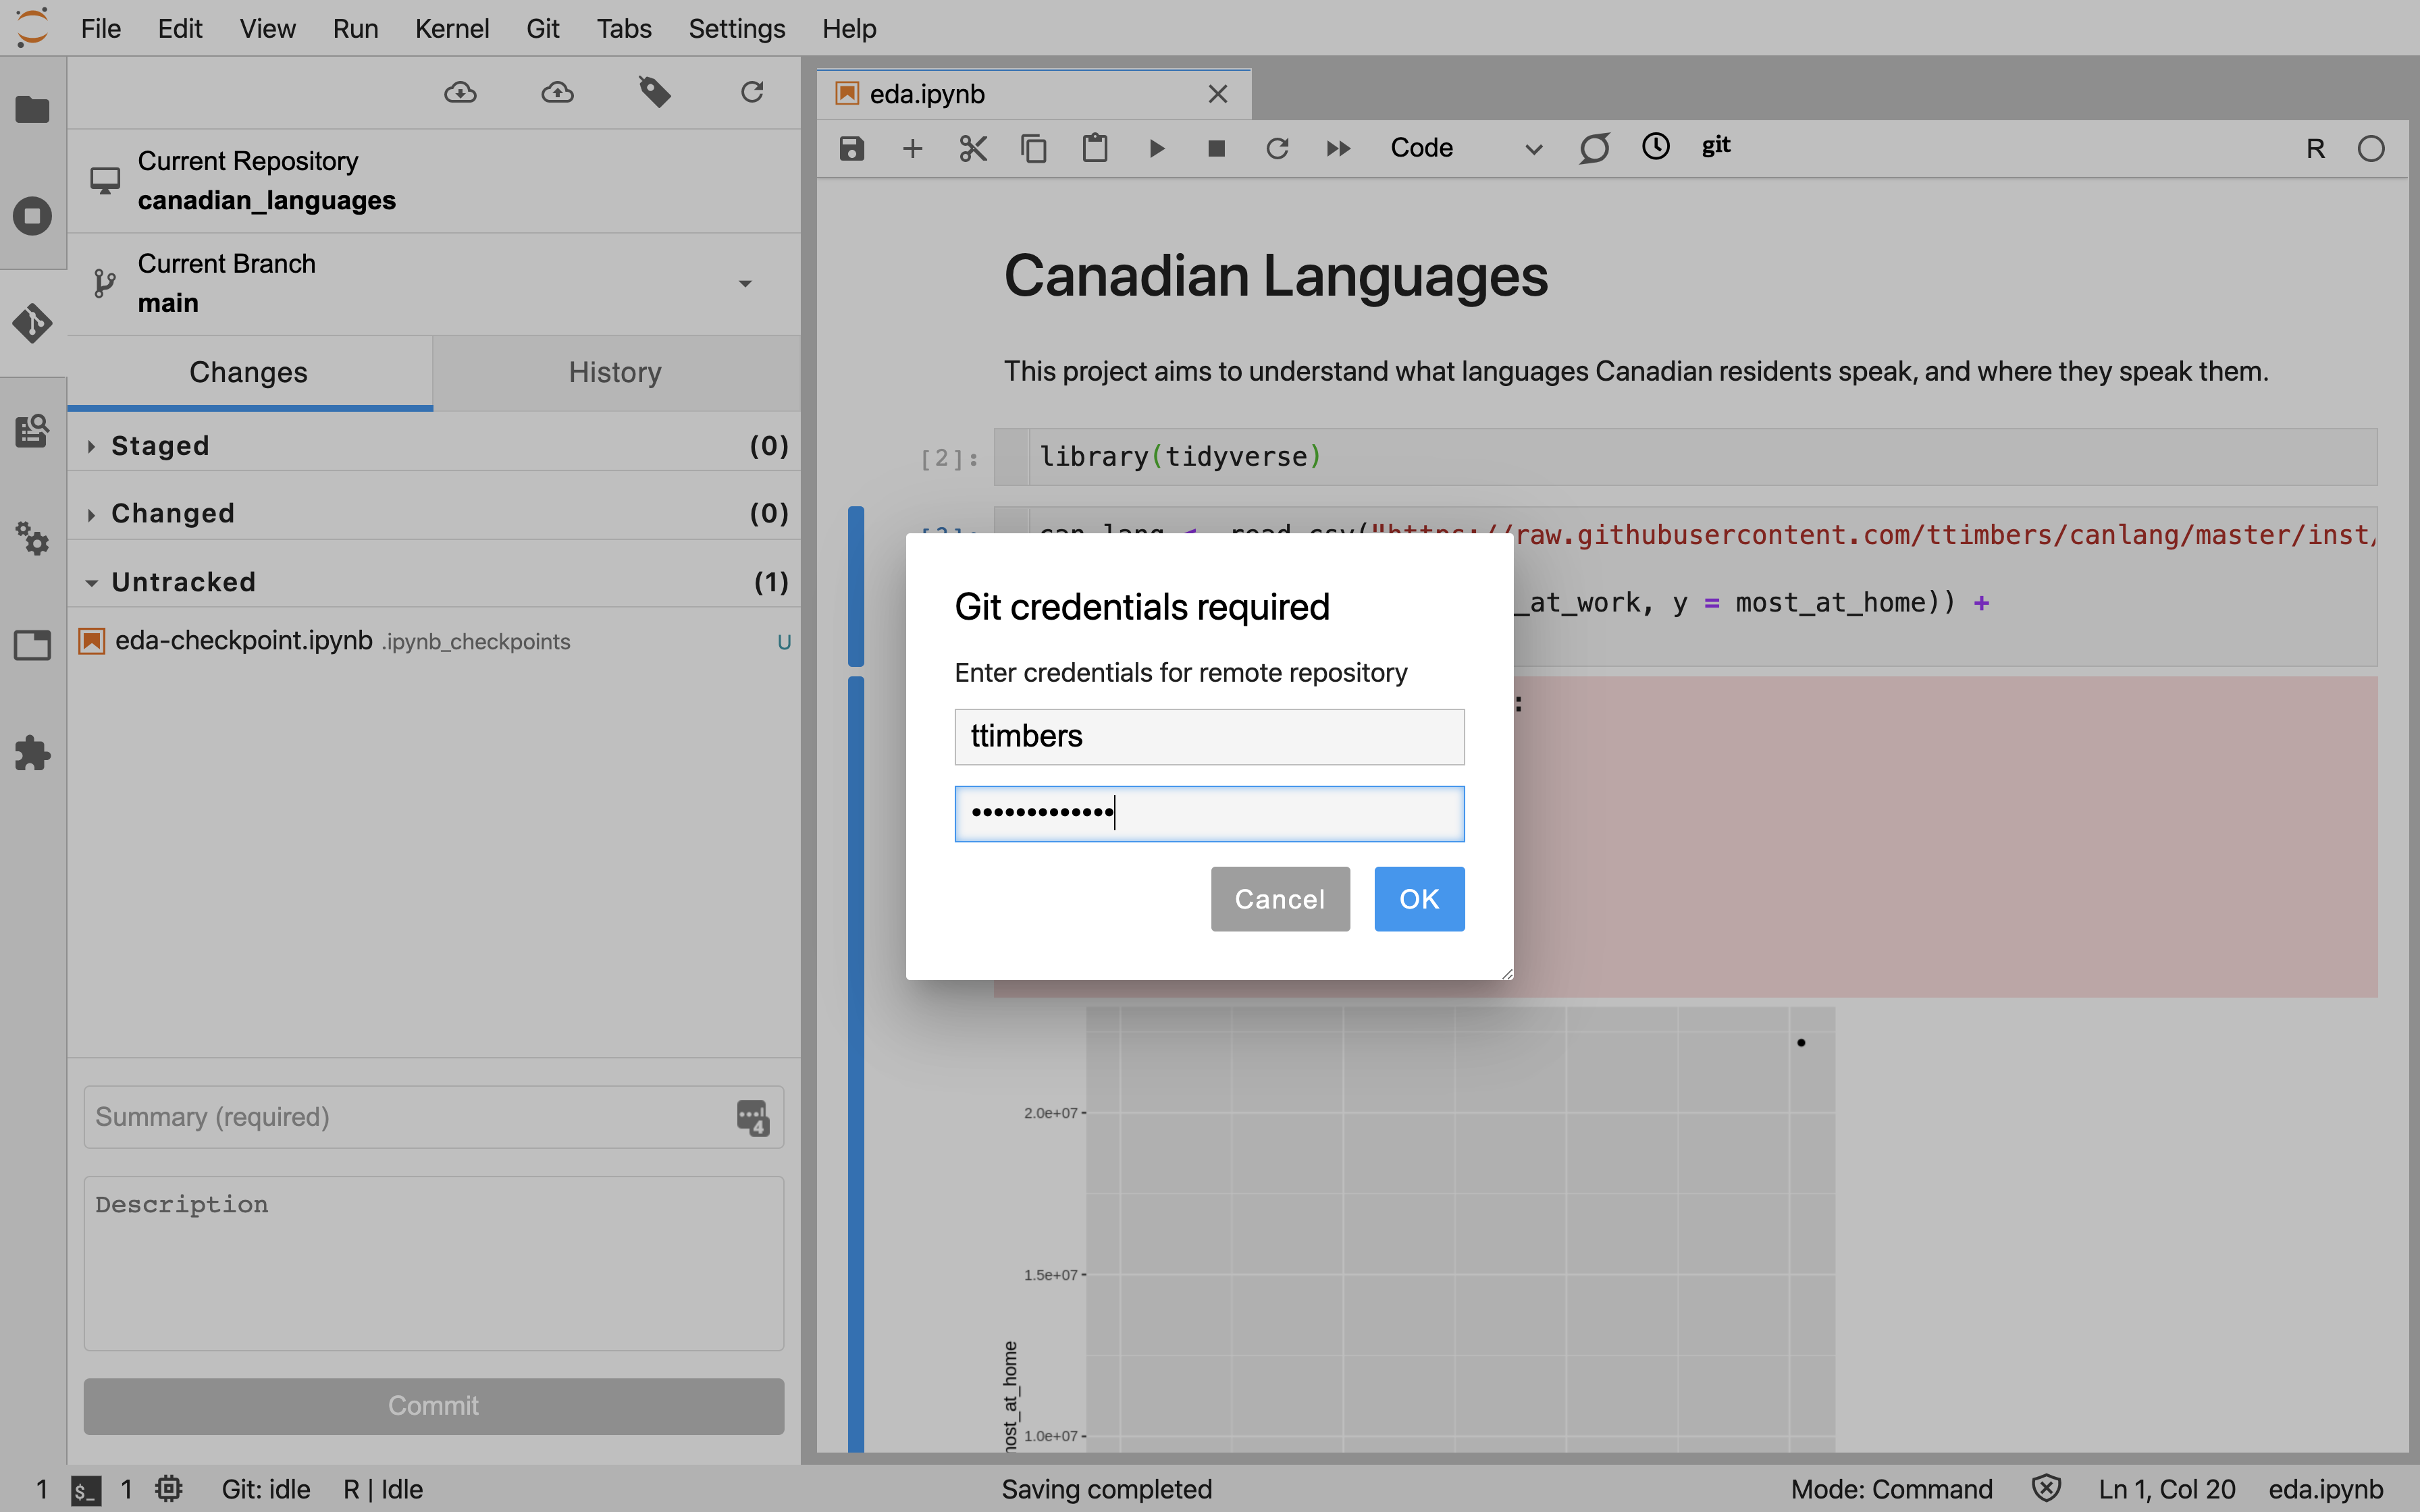Select the eda-checkpoint.ipynb untracked file

434,641
